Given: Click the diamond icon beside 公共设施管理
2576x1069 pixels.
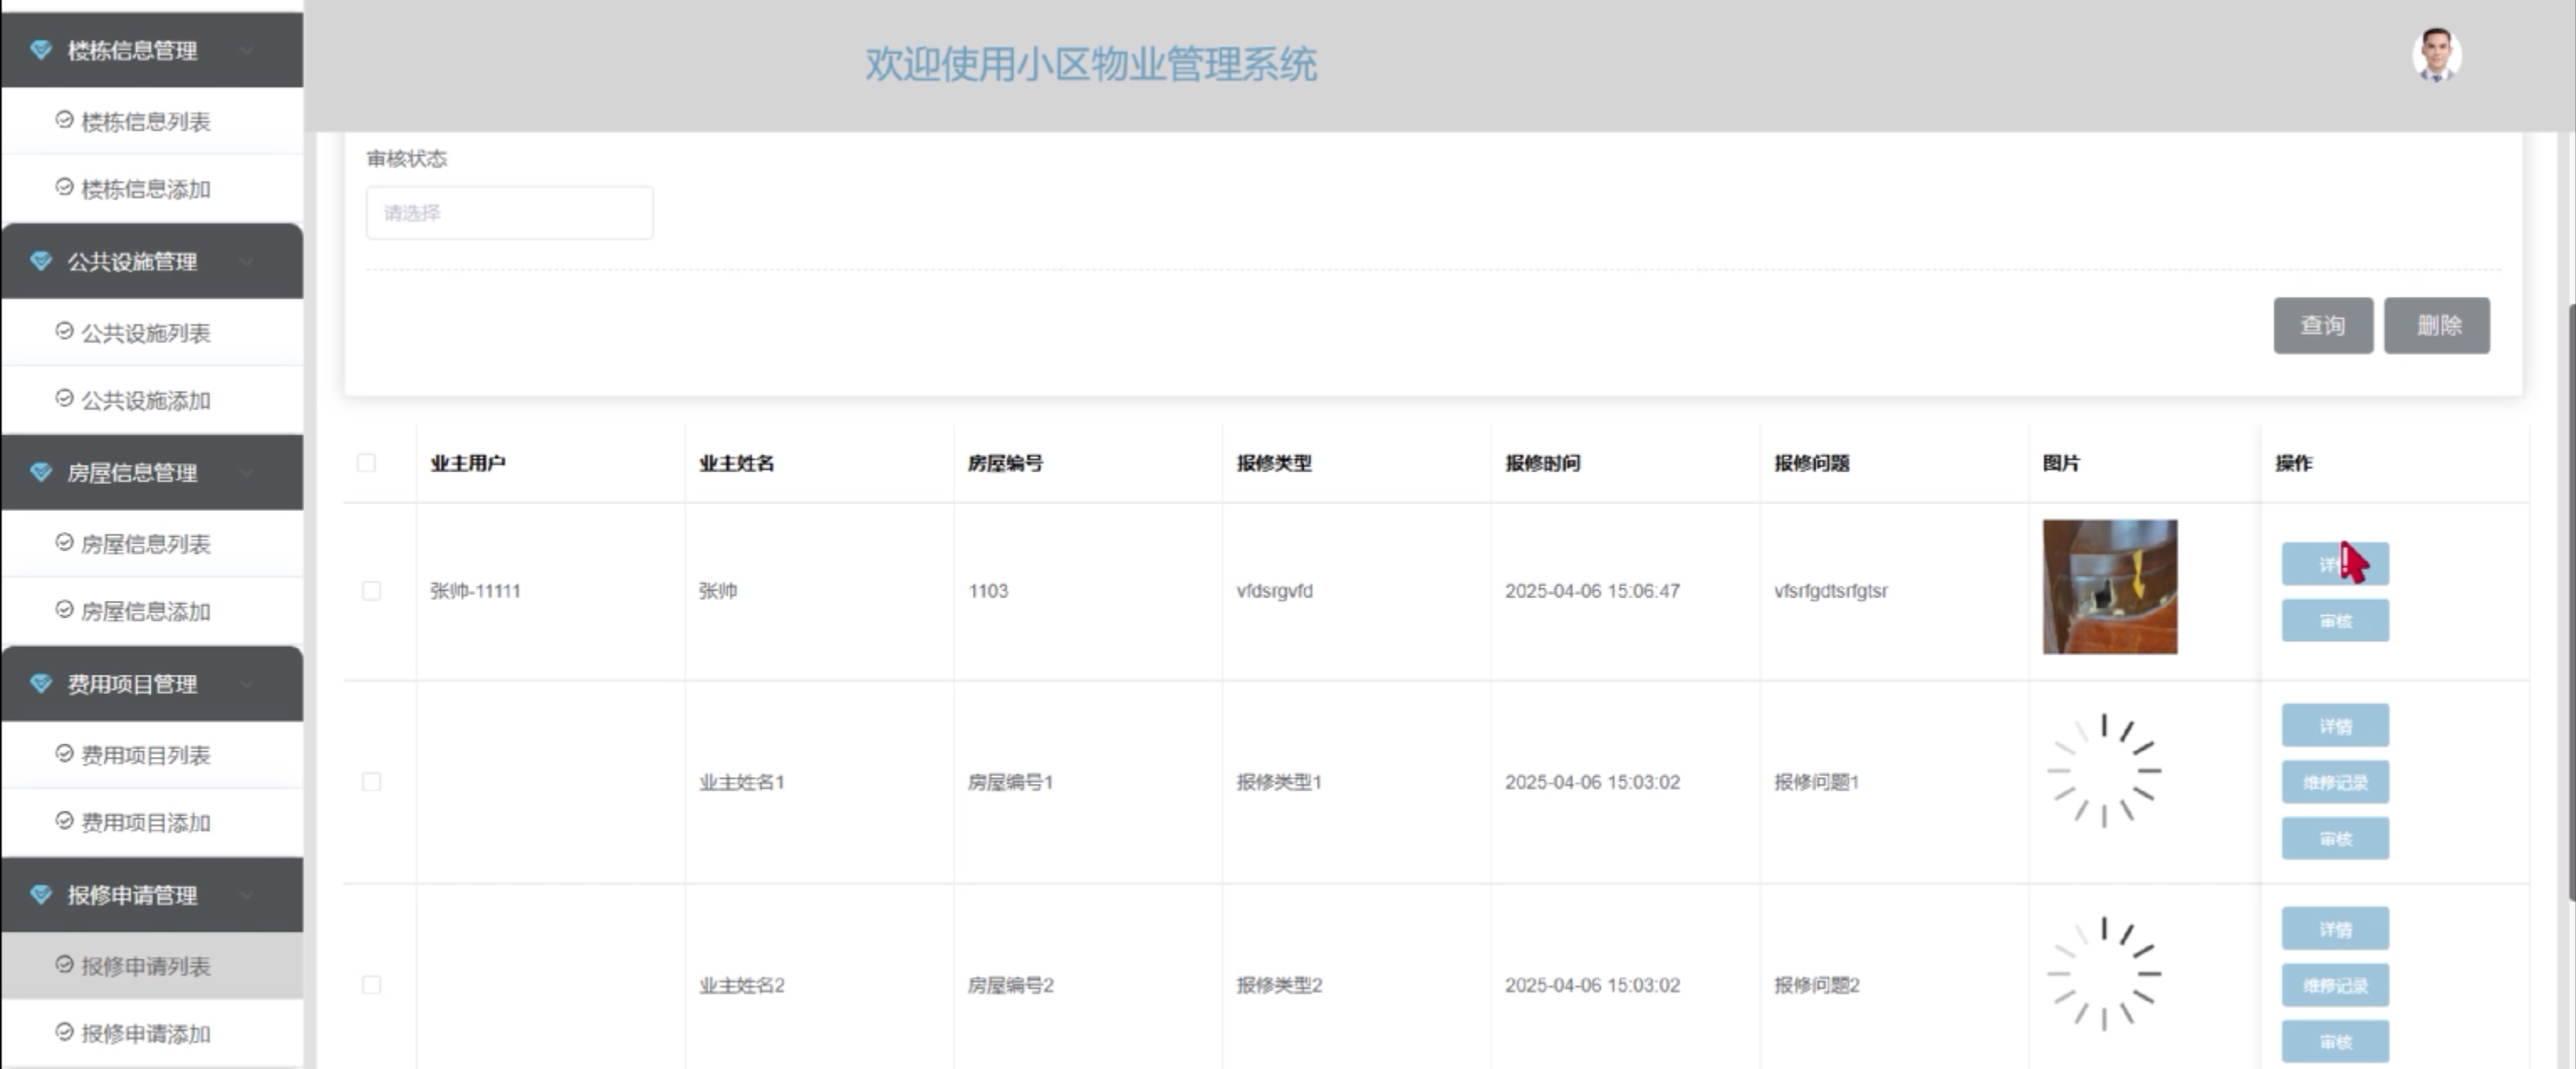Looking at the screenshot, I should pos(41,261).
